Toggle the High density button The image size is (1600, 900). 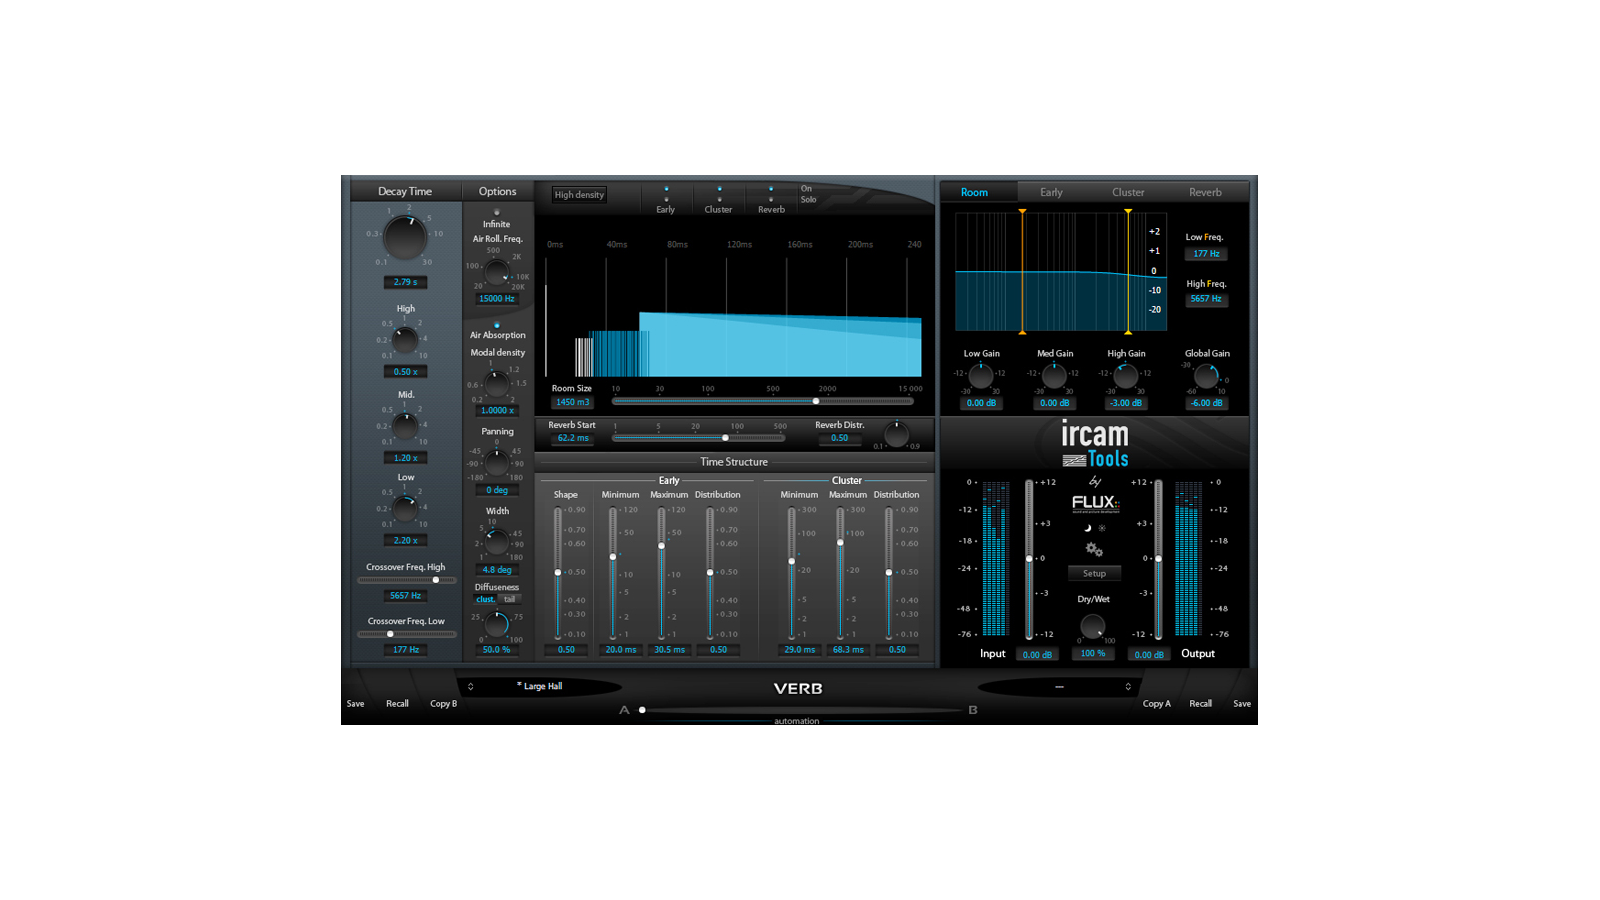579,195
